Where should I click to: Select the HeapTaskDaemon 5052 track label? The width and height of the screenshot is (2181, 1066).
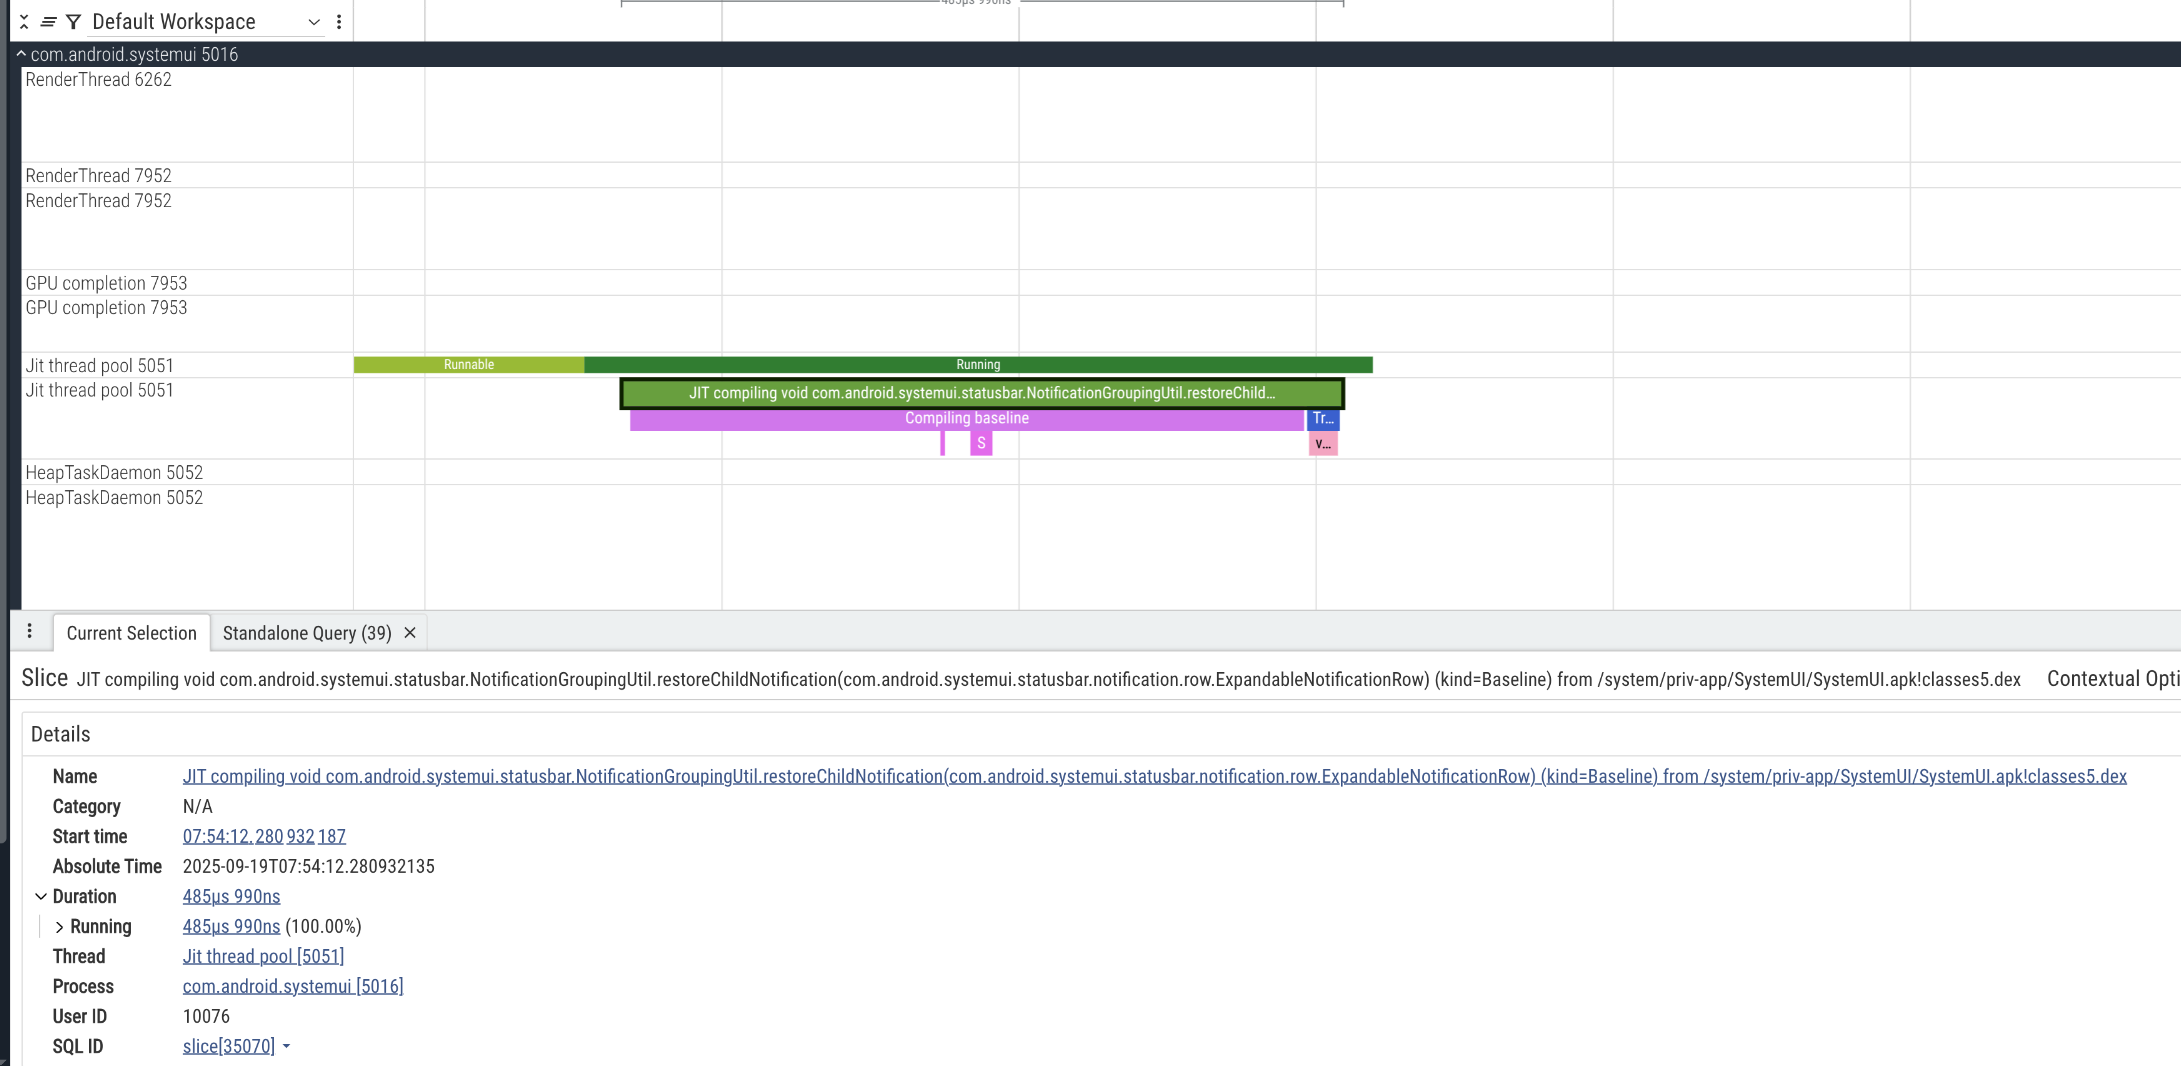(x=114, y=473)
